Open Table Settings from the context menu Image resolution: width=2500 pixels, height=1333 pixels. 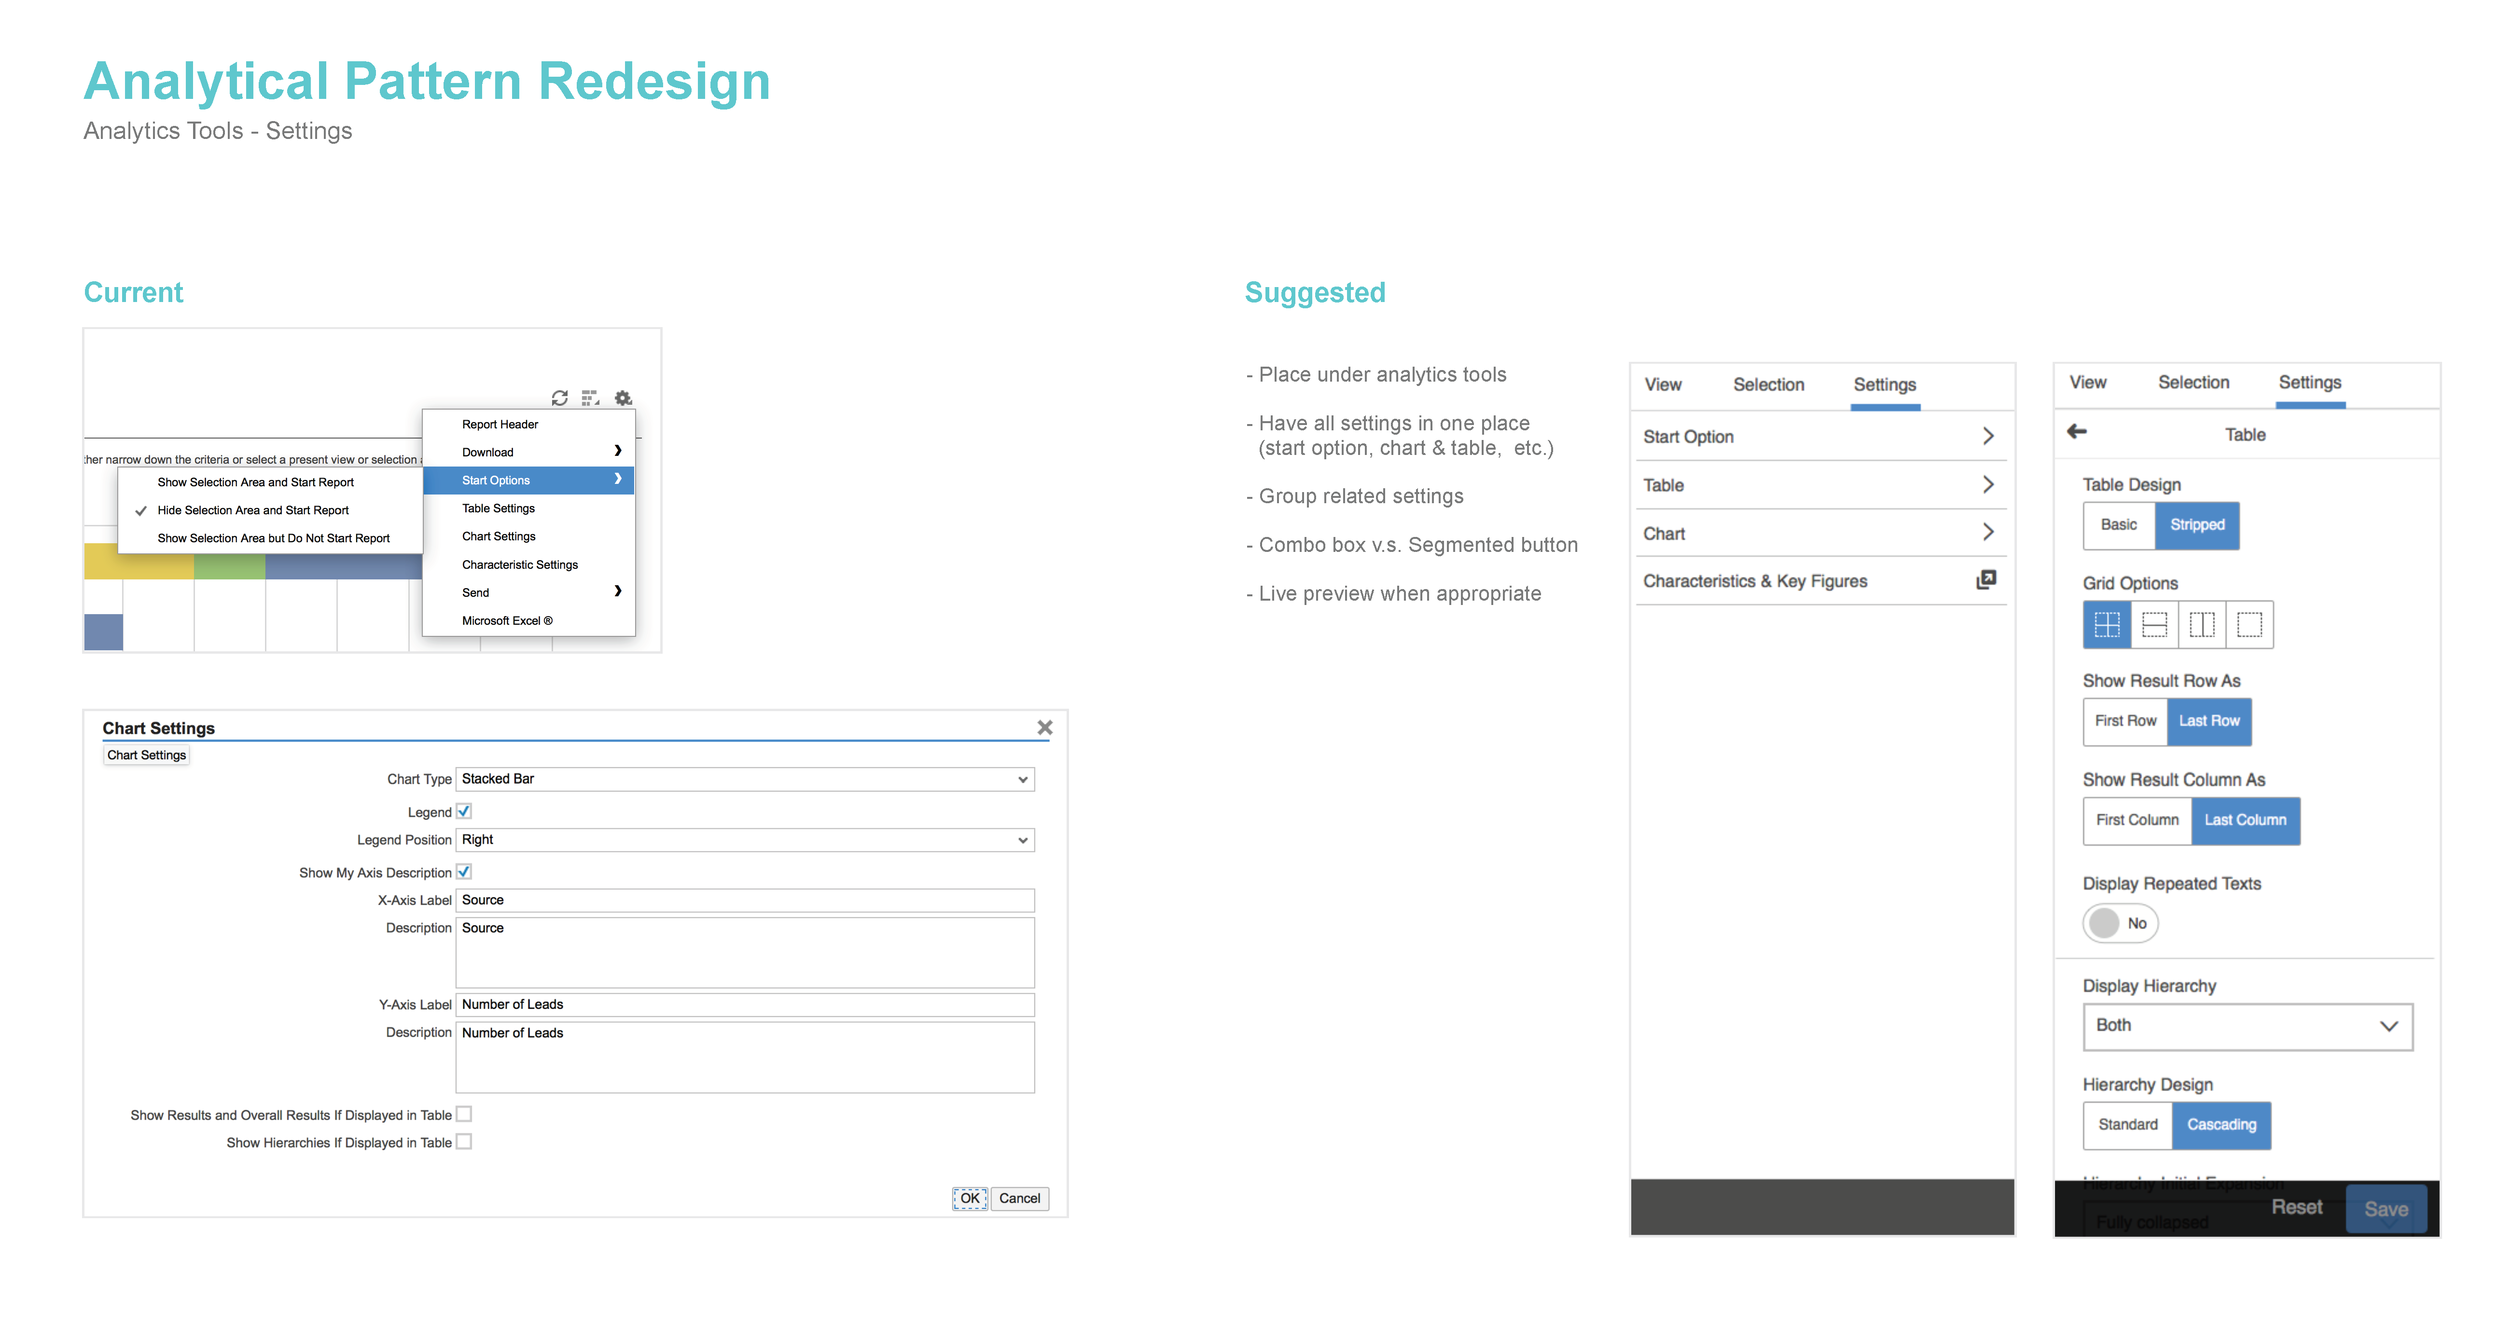click(x=529, y=508)
